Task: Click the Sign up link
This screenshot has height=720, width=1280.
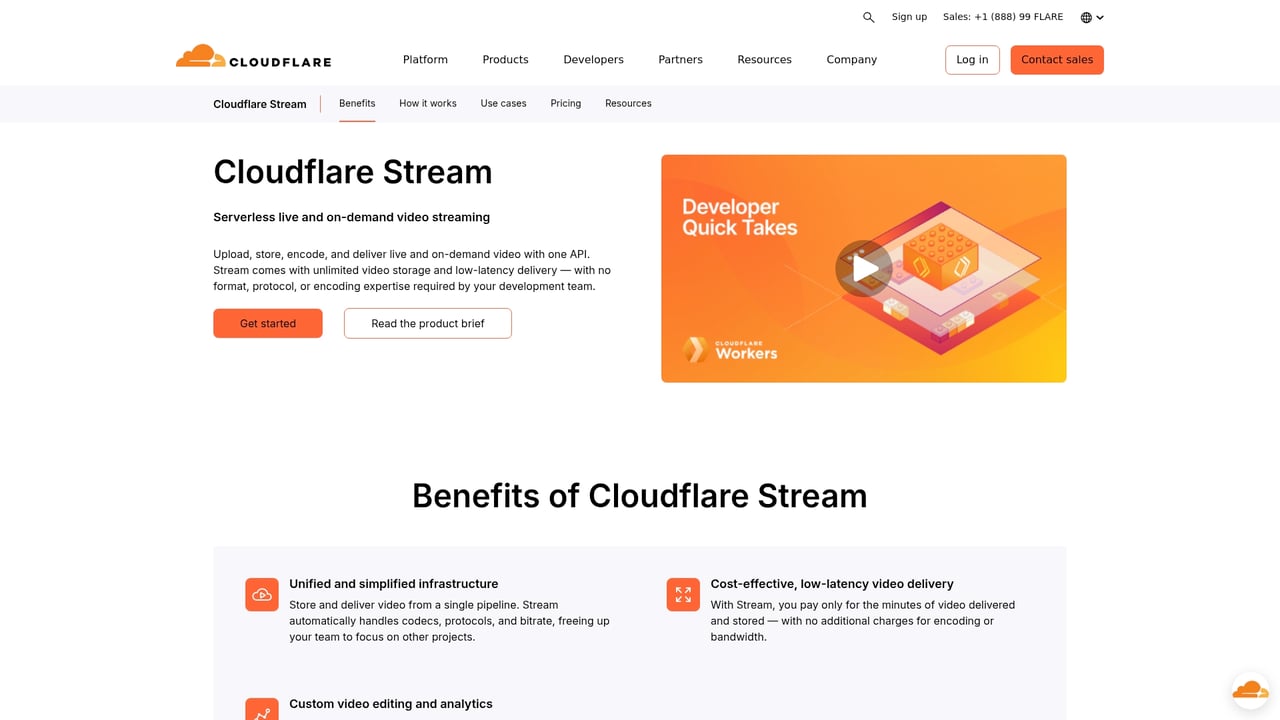Action: [x=909, y=17]
